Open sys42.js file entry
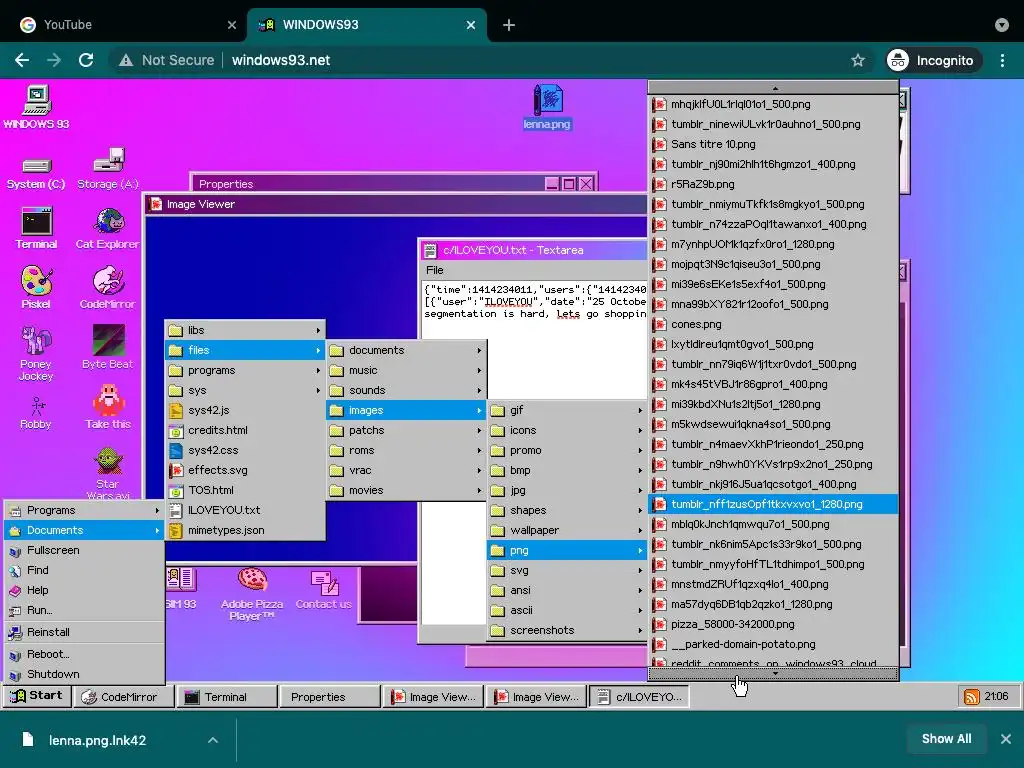Viewport: 1024px width, 768px height. pos(245,410)
